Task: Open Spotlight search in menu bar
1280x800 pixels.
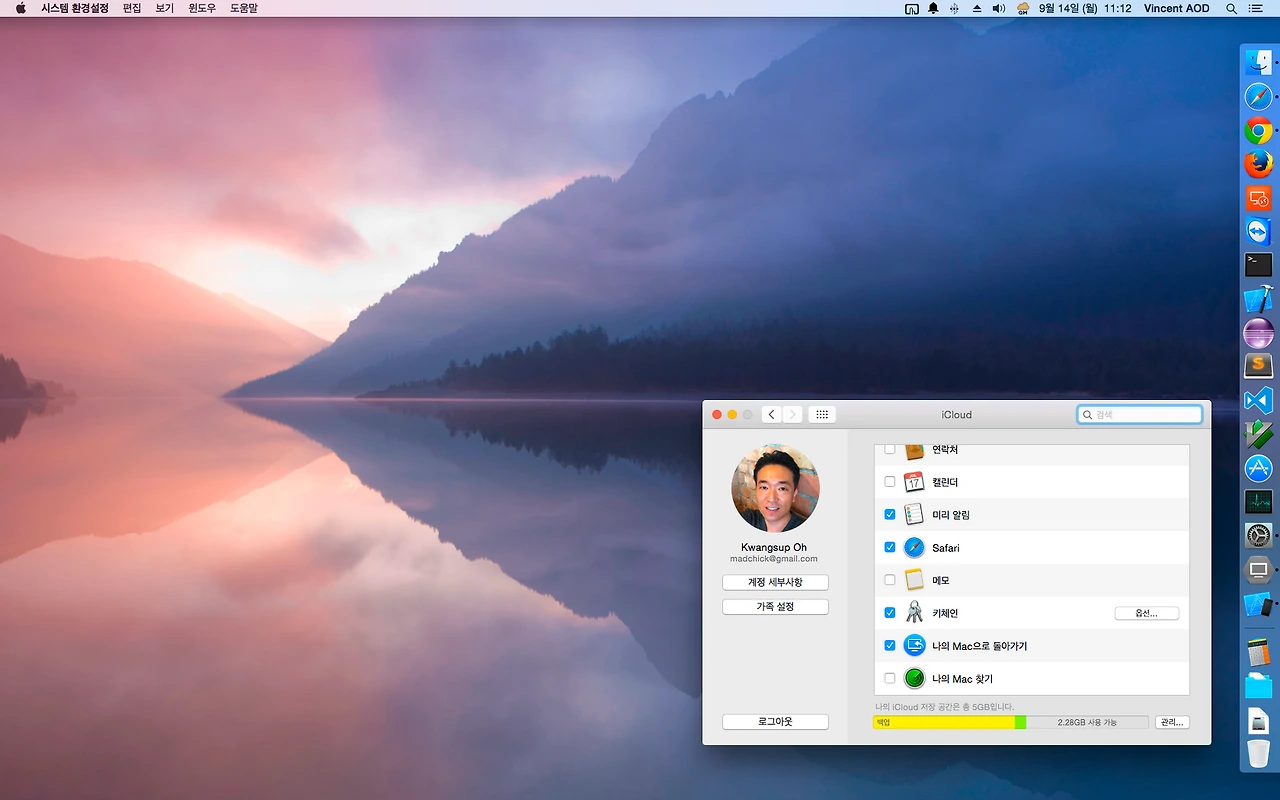Action: point(1231,8)
